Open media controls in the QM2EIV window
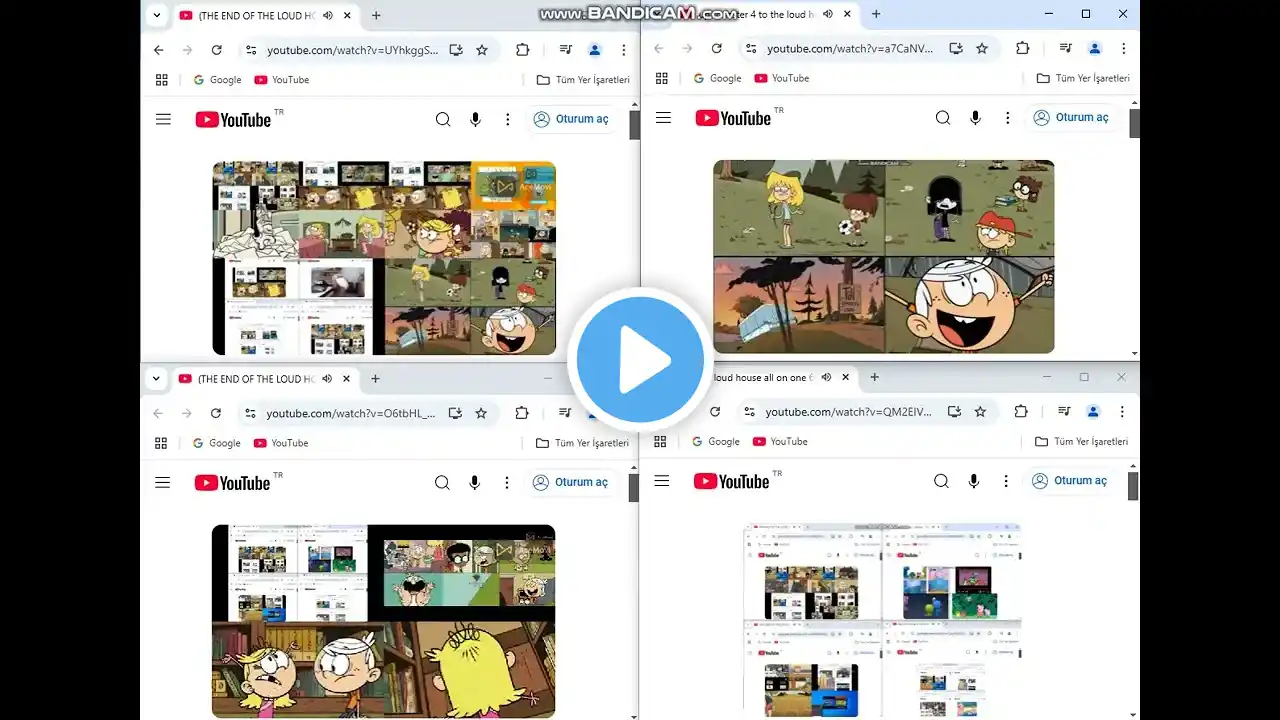Viewport: 1280px width, 720px height. coord(1064,411)
